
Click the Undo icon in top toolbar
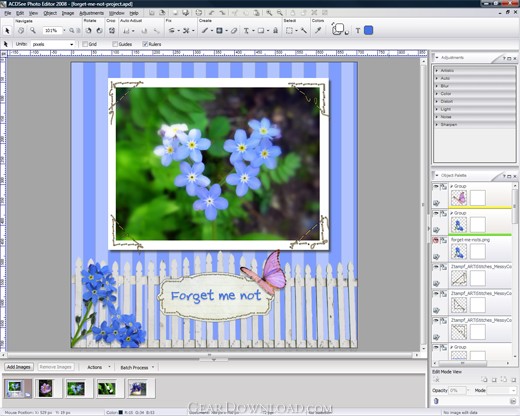[x=211, y=13]
